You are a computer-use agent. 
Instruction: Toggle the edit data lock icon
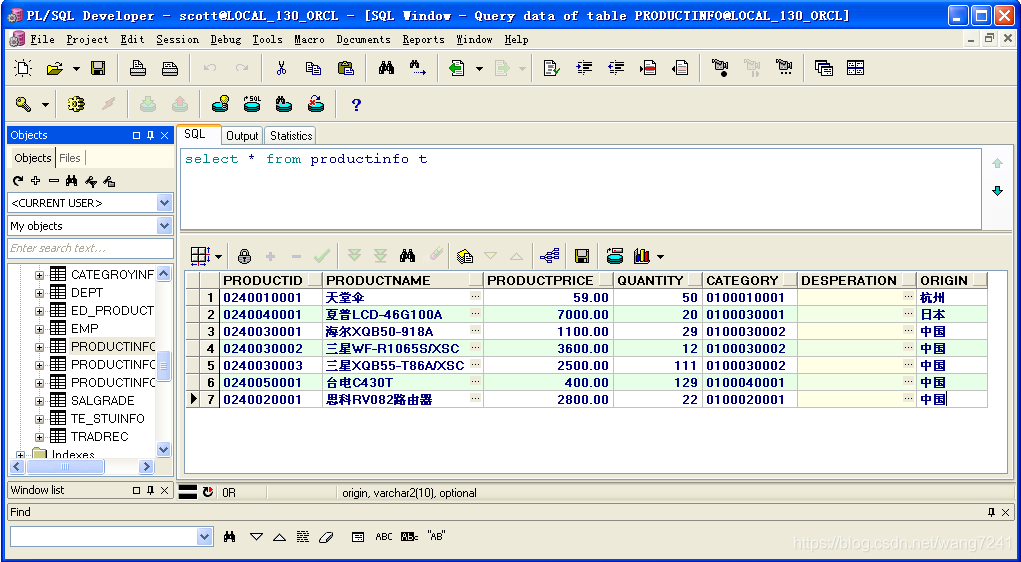(x=244, y=257)
